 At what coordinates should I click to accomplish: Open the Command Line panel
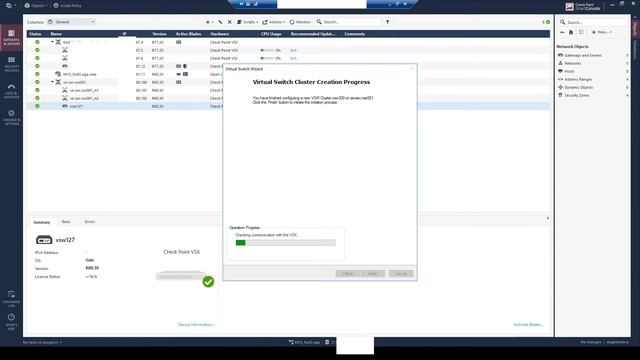tap(11, 299)
